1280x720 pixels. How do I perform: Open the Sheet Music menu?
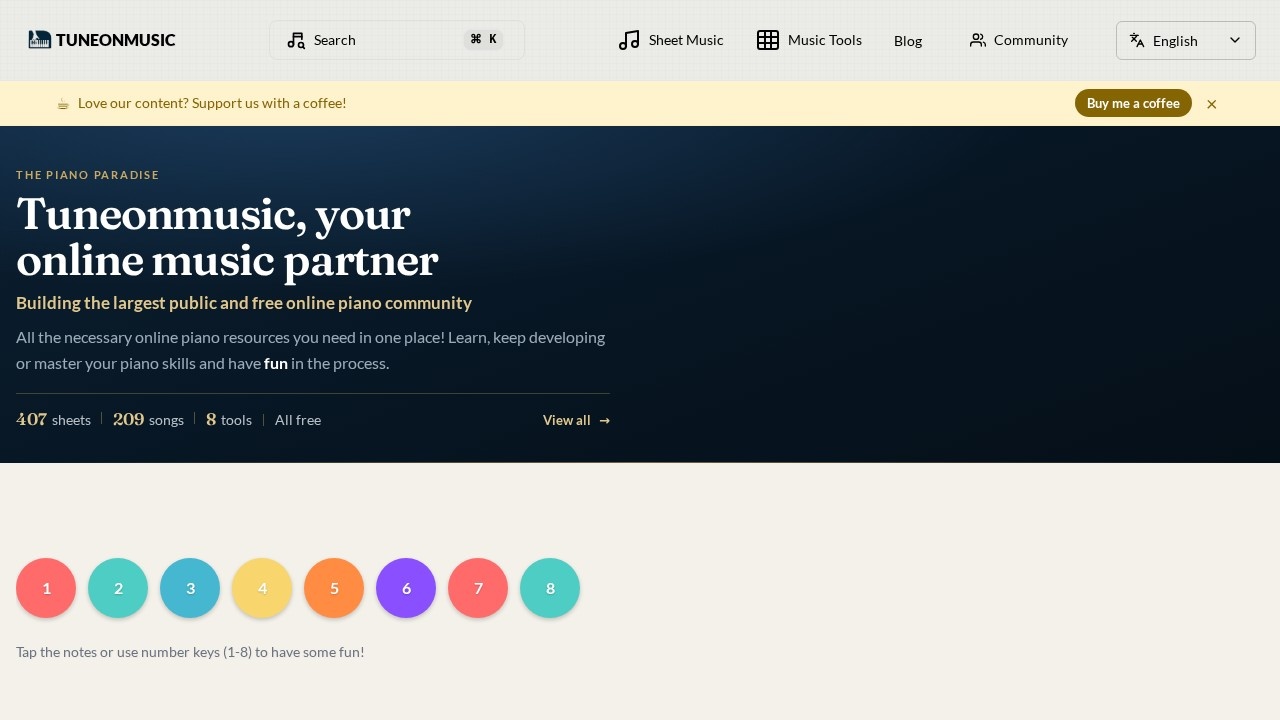[x=671, y=40]
